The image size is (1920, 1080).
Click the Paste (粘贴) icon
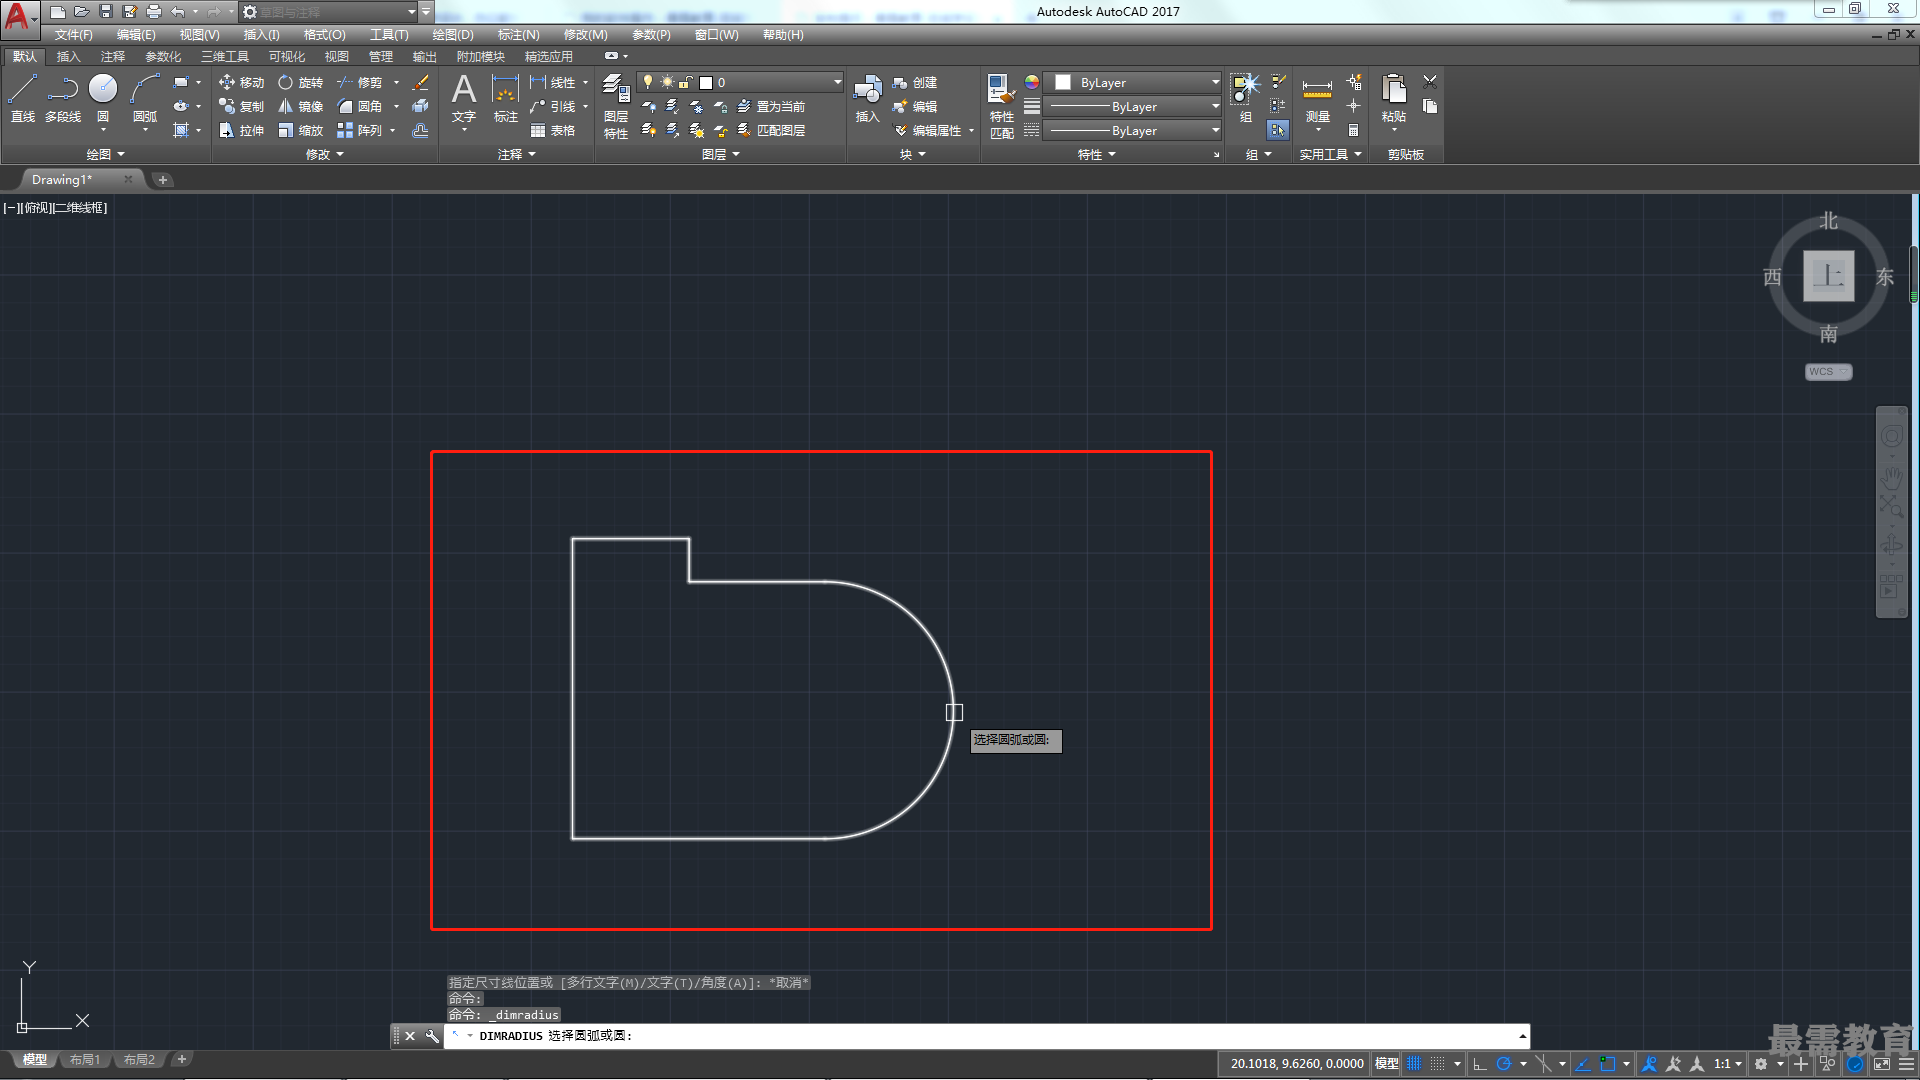[x=1394, y=98]
